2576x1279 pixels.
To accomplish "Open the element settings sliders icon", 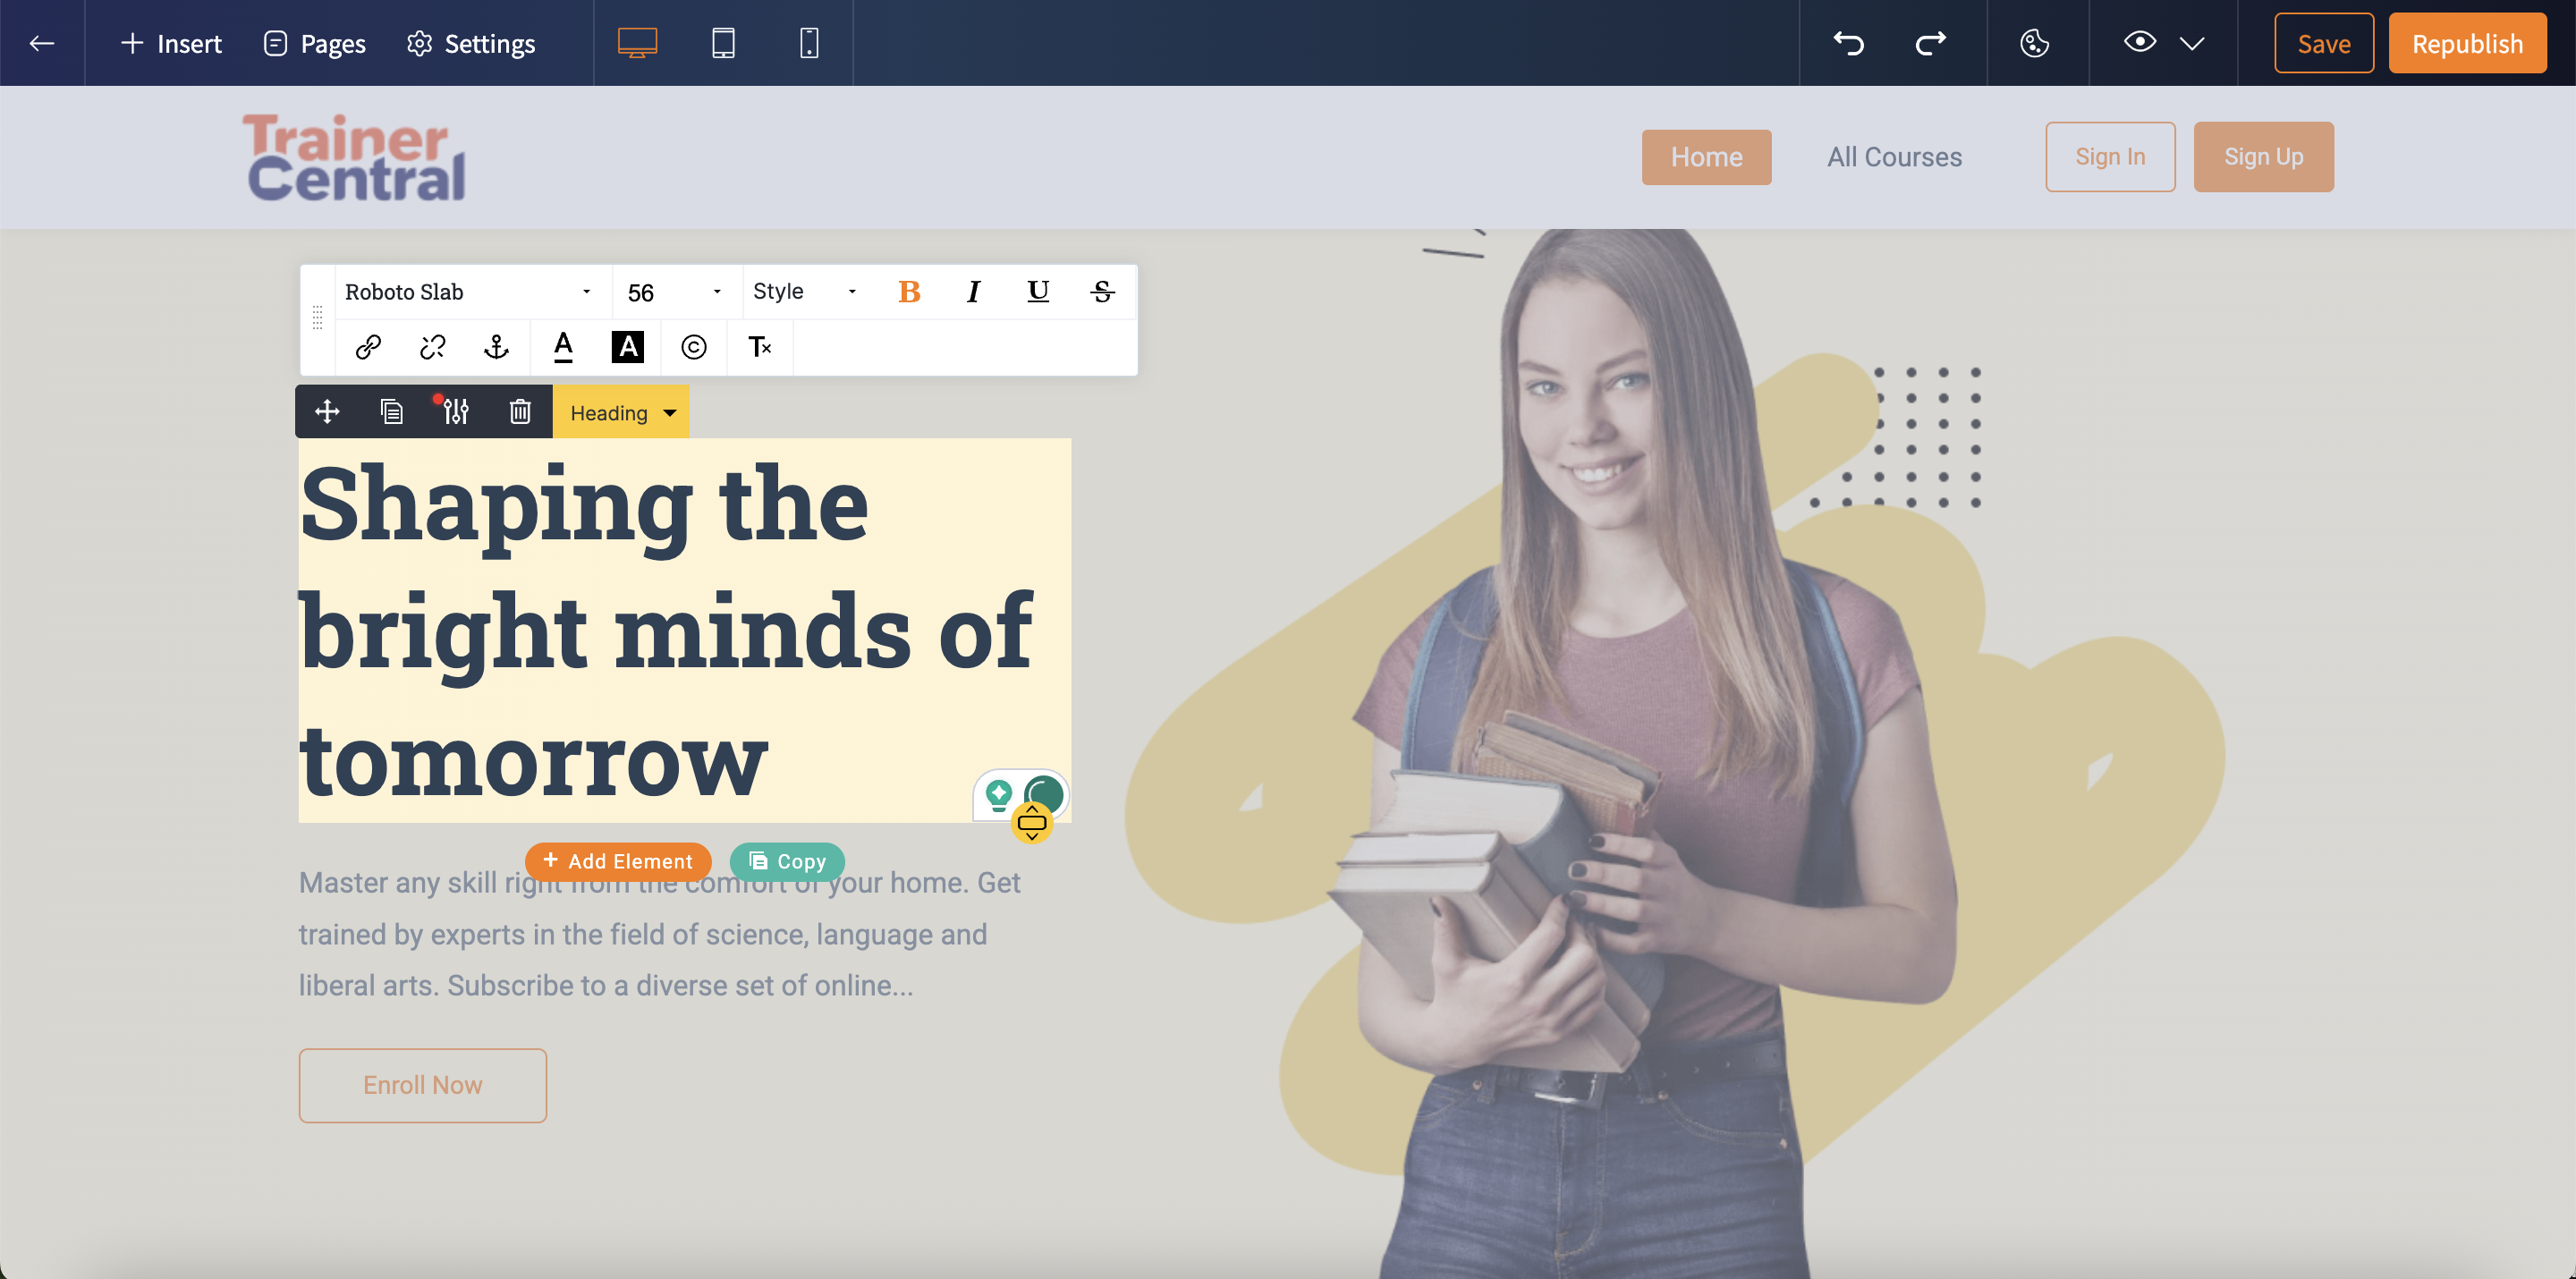I will [455, 412].
